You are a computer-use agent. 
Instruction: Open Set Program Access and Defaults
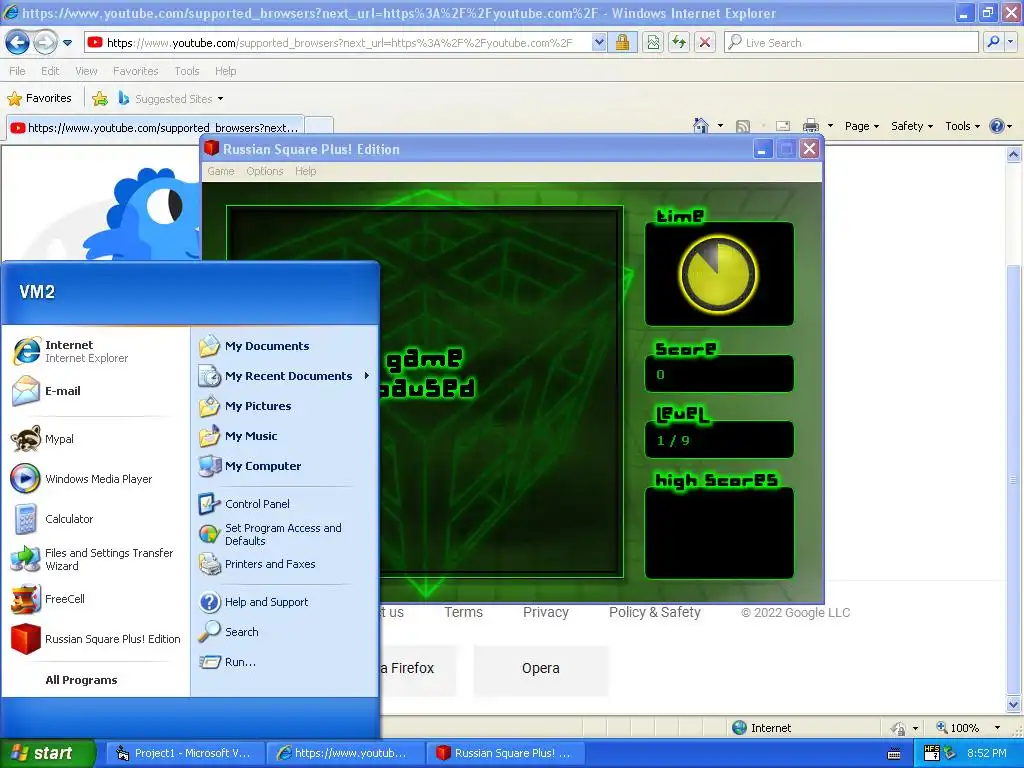[284, 534]
